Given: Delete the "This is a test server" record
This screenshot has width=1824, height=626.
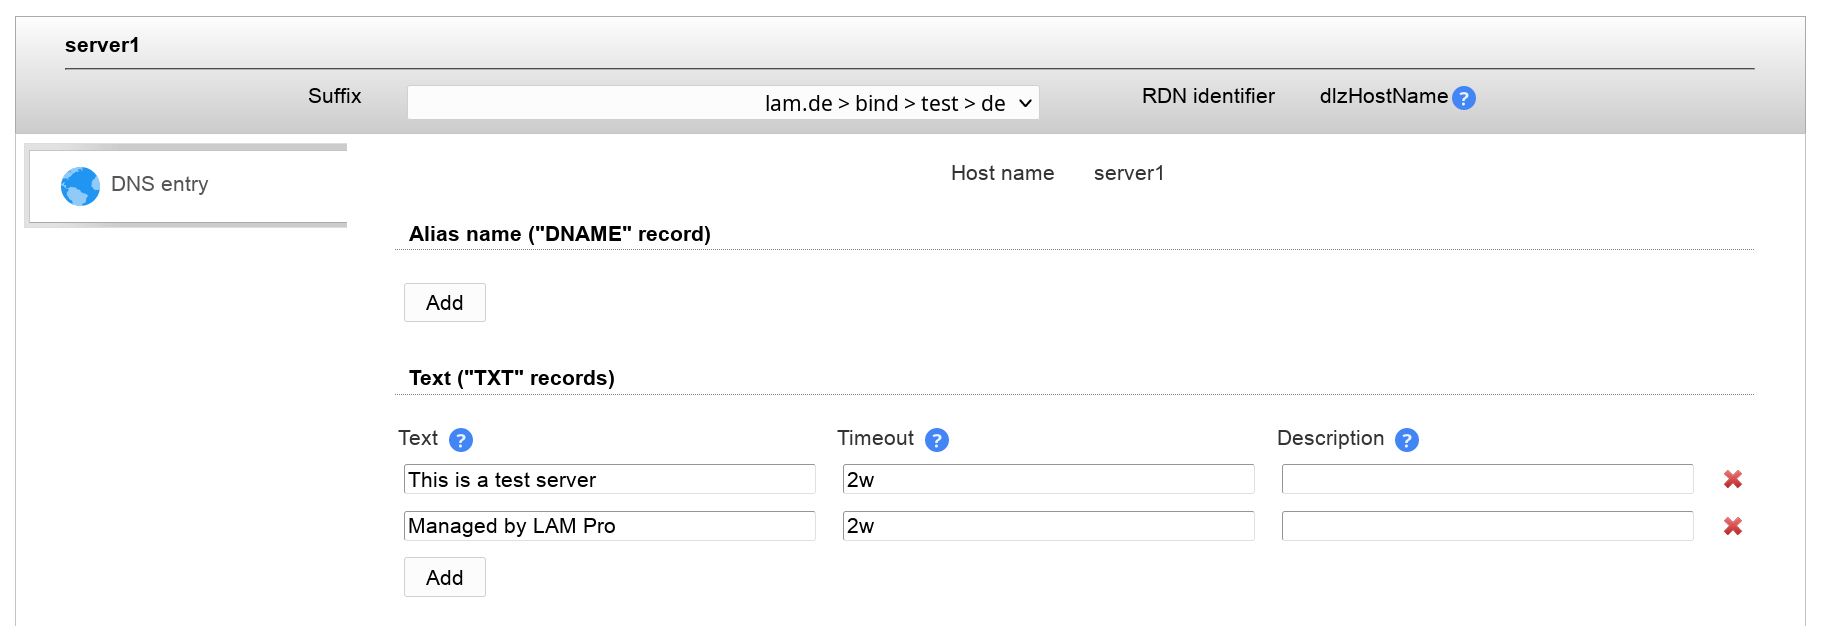Looking at the screenshot, I should point(1733,480).
